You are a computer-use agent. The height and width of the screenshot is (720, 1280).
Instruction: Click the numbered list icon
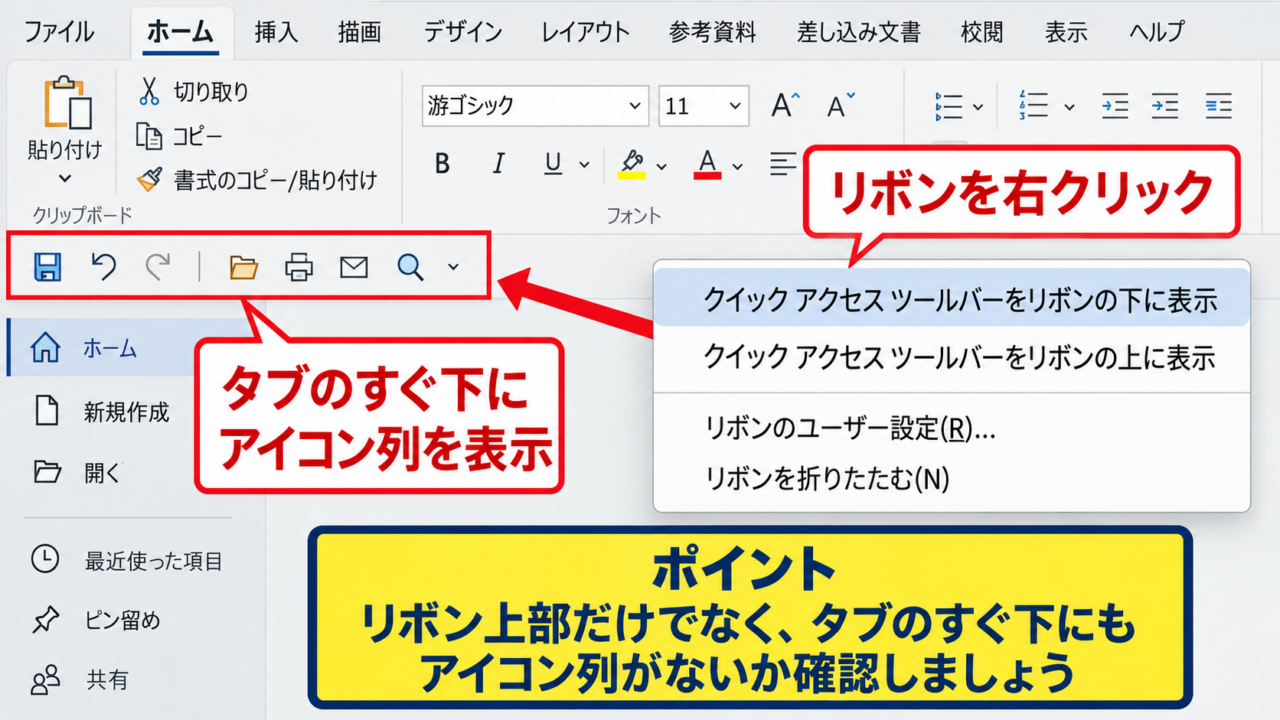coord(1033,105)
